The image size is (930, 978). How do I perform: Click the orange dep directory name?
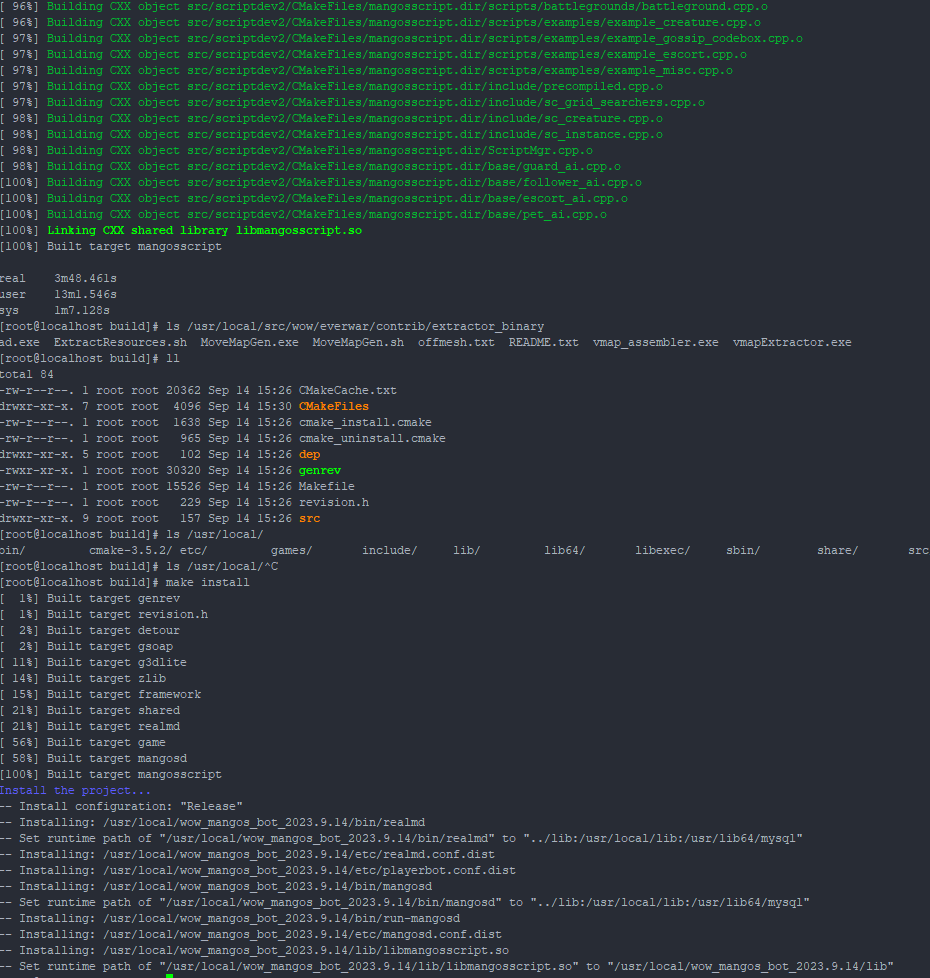click(x=309, y=454)
